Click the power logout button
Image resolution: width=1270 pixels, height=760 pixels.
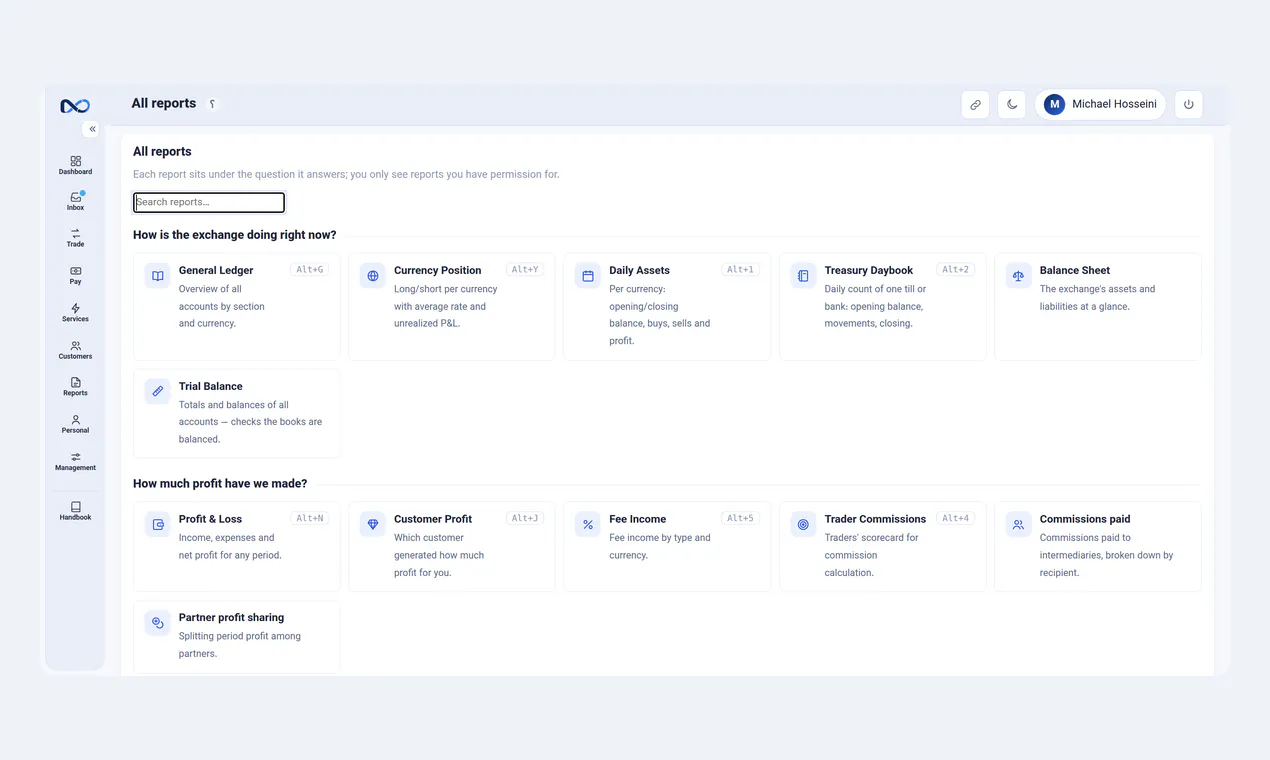point(1189,104)
